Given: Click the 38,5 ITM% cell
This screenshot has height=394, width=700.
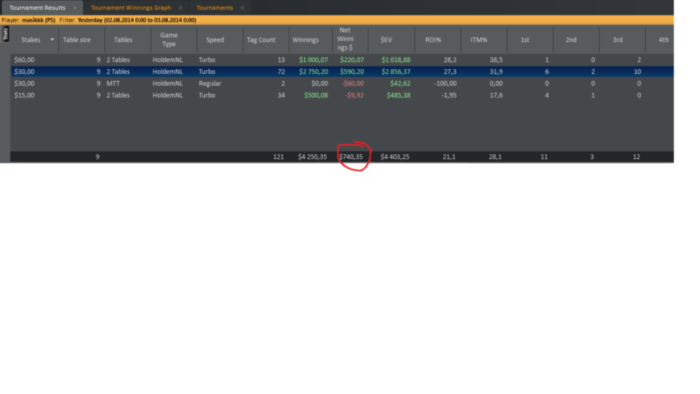Looking at the screenshot, I should 496,60.
